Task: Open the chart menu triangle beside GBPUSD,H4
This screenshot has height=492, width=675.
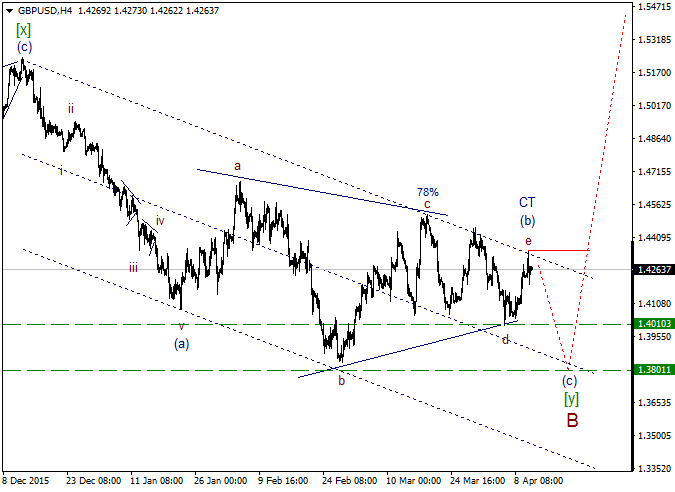Action: pos(9,11)
